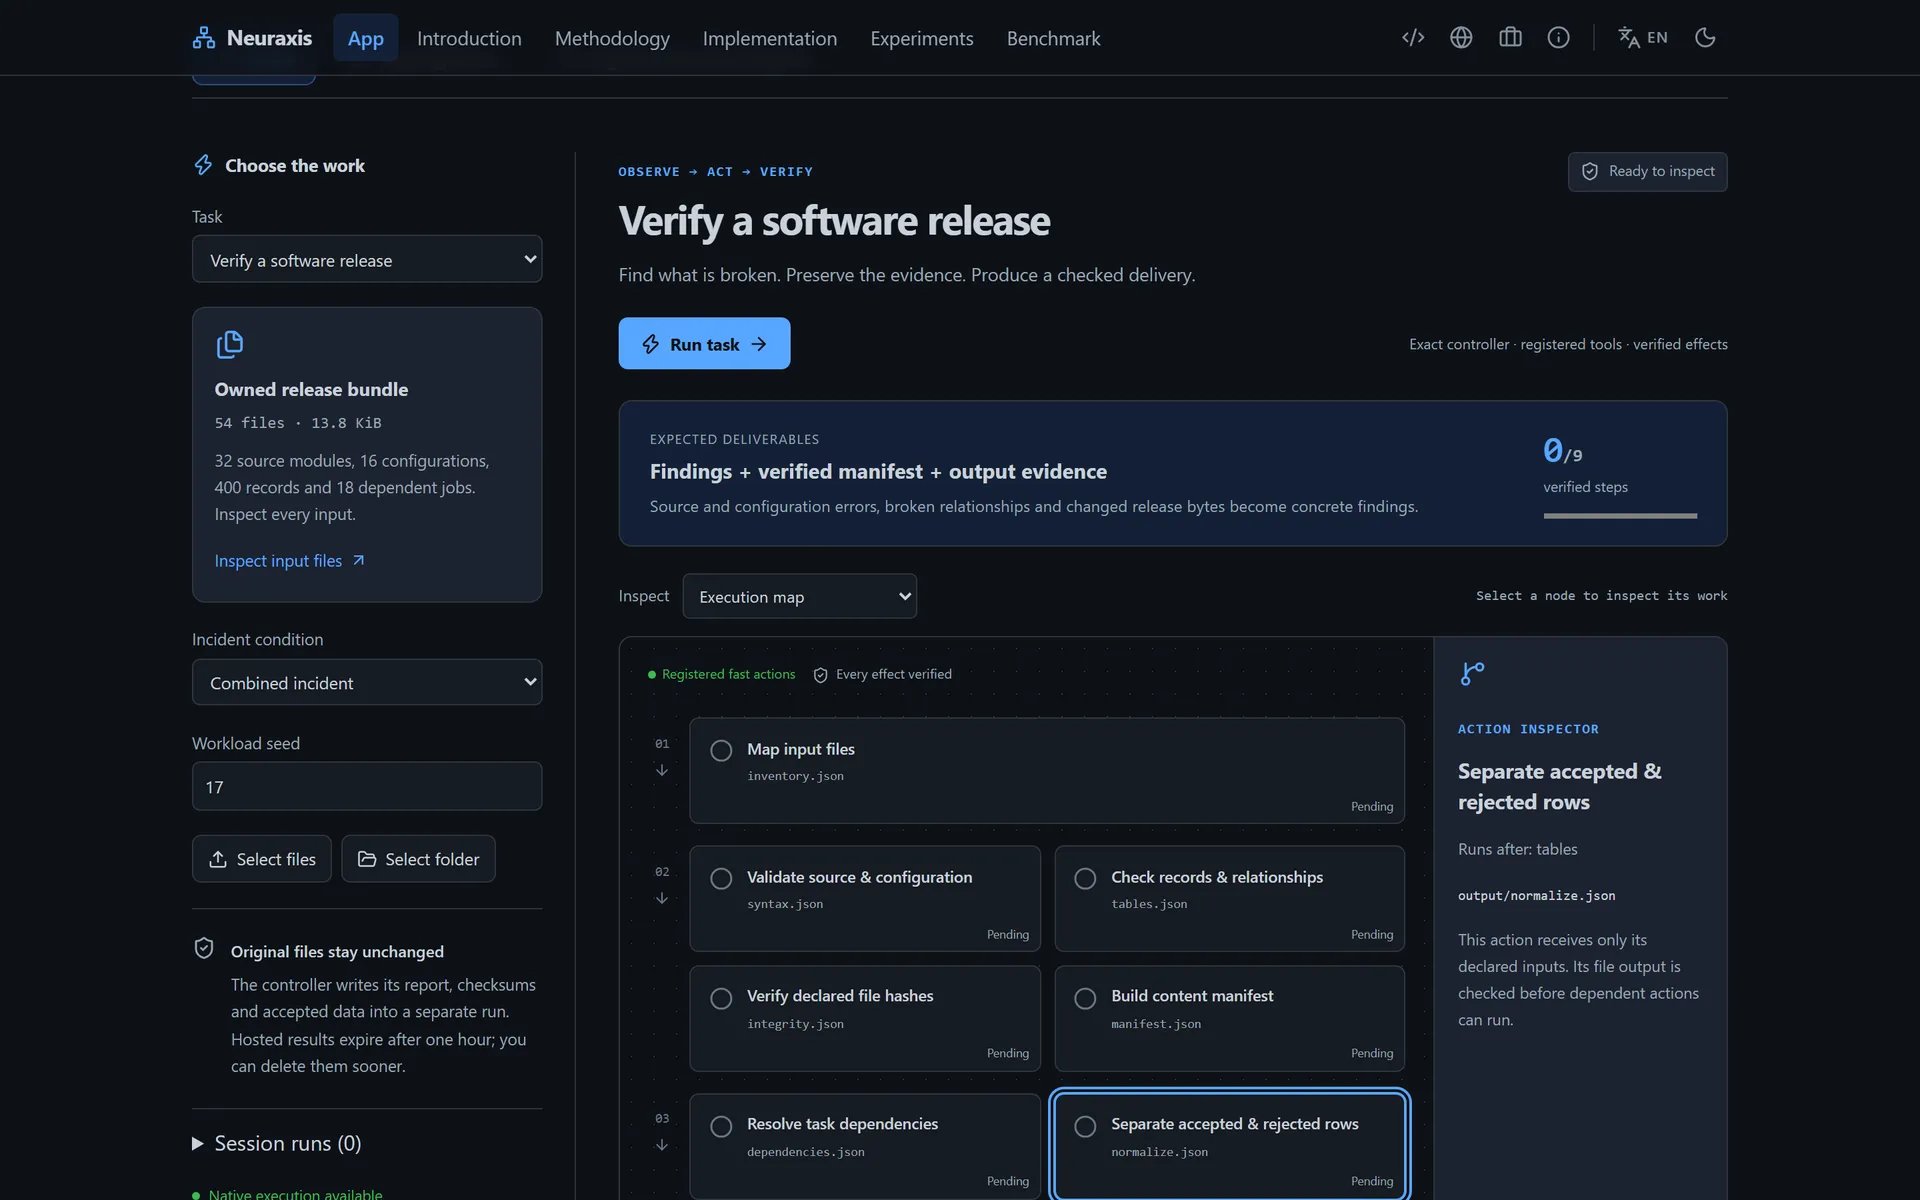This screenshot has height=1200, width=1920.
Task: Click the down arrow under step 01
Action: (662, 770)
